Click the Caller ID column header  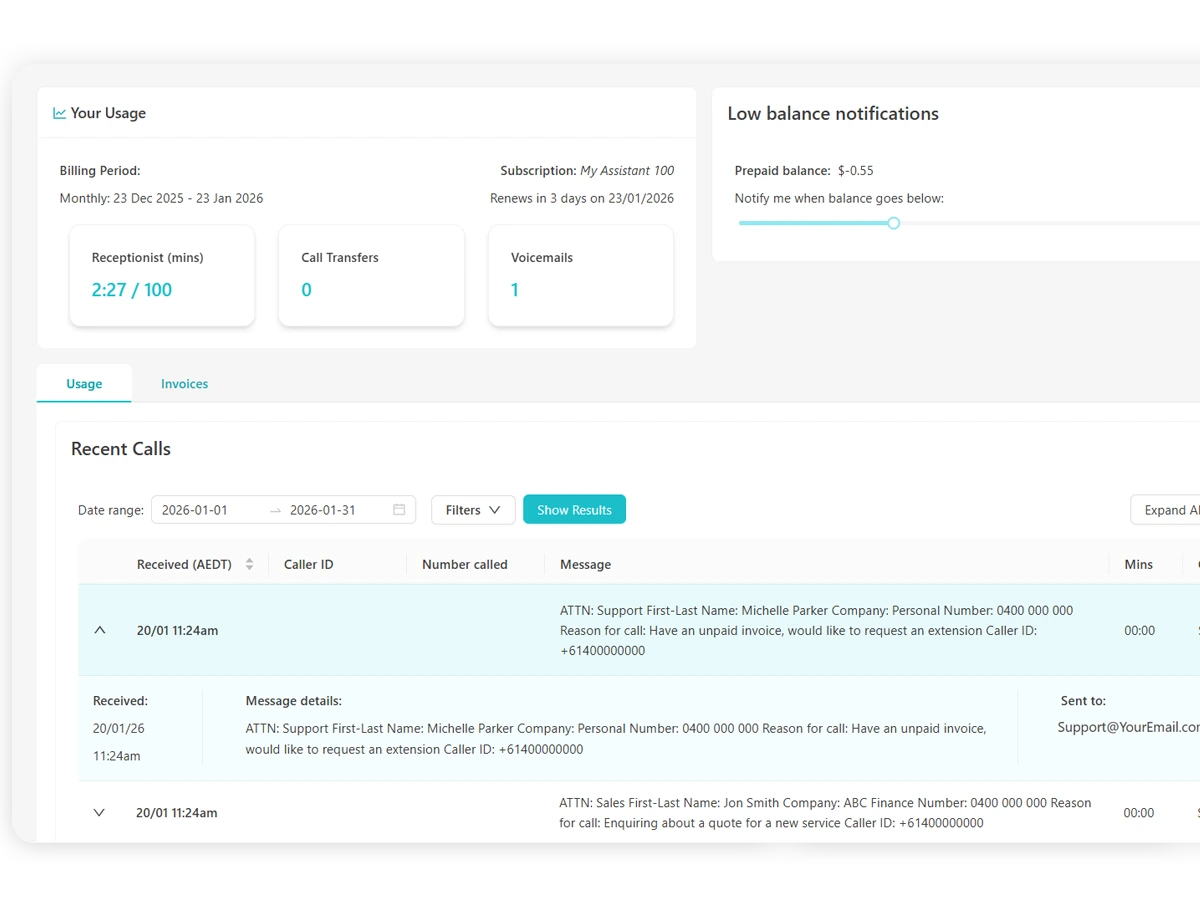tap(308, 565)
